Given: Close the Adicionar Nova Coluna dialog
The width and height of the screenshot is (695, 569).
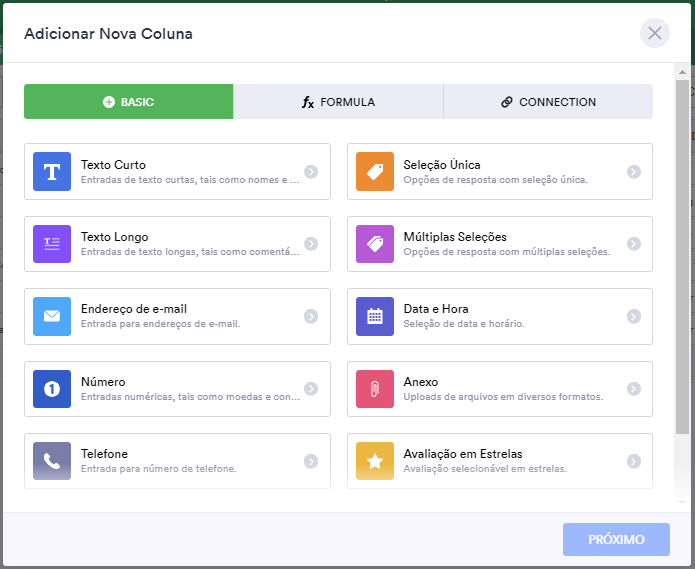Looking at the screenshot, I should click(x=654, y=34).
